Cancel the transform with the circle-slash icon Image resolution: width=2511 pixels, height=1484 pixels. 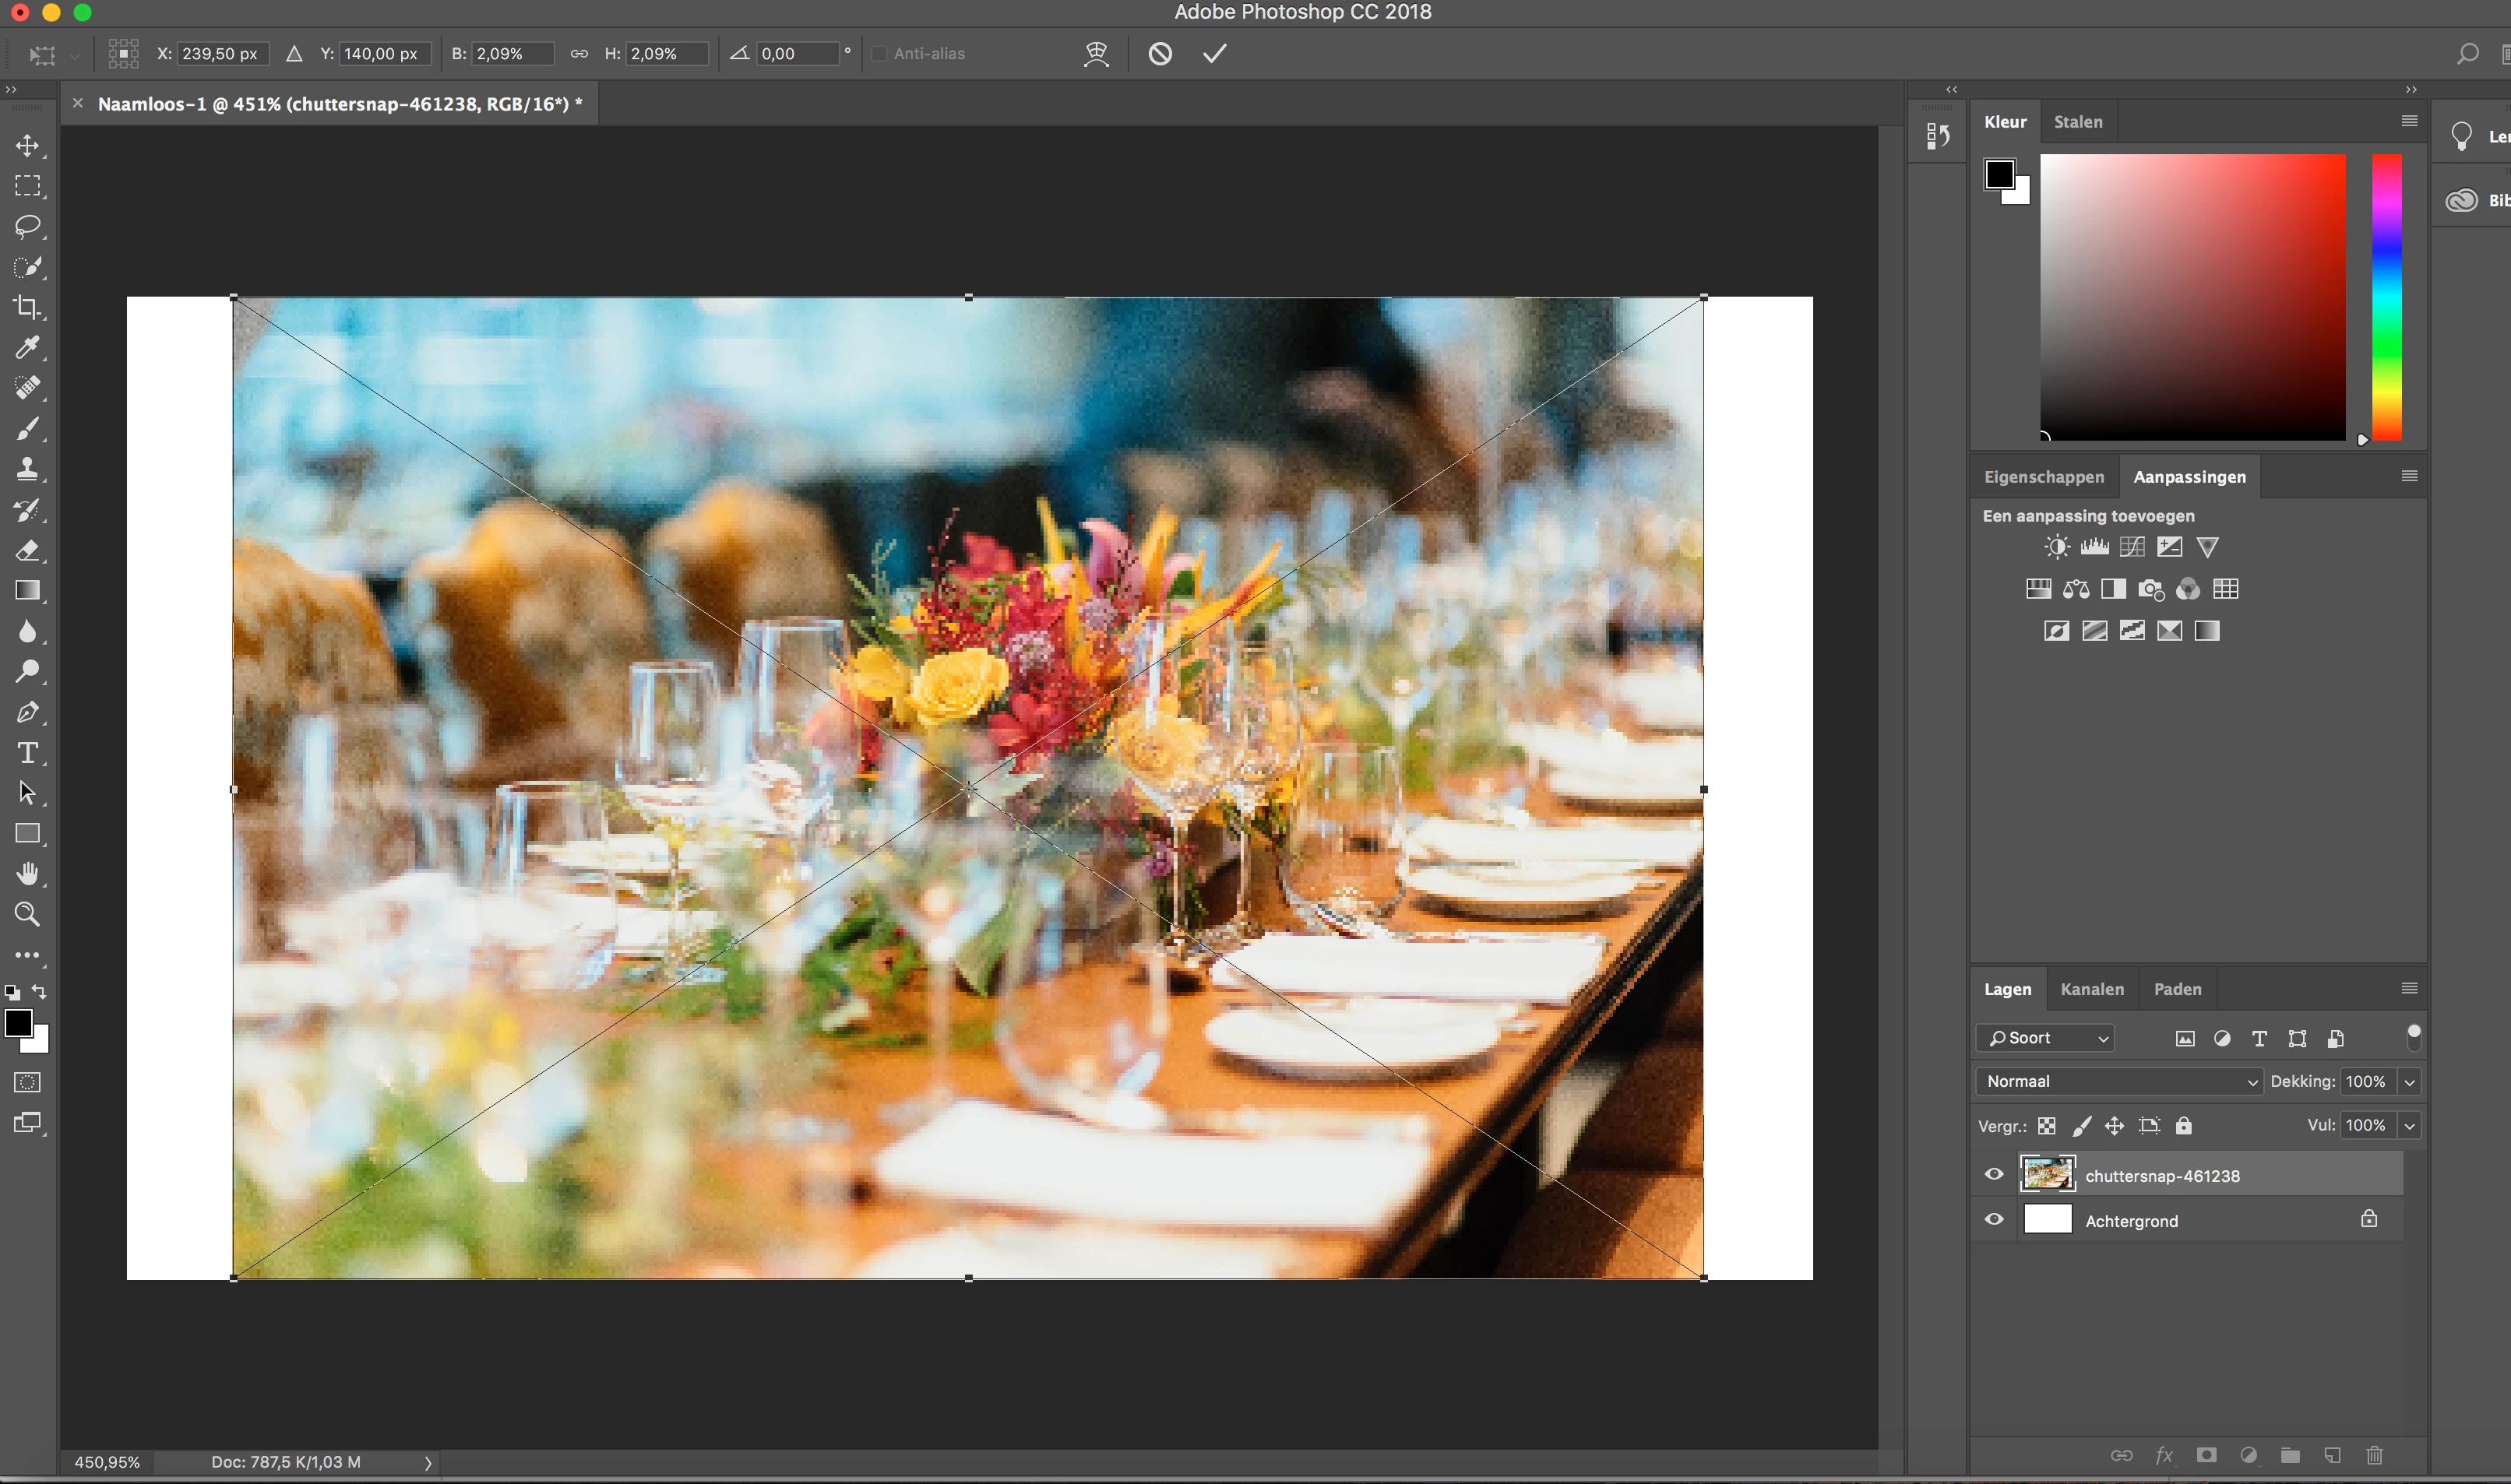1160,54
